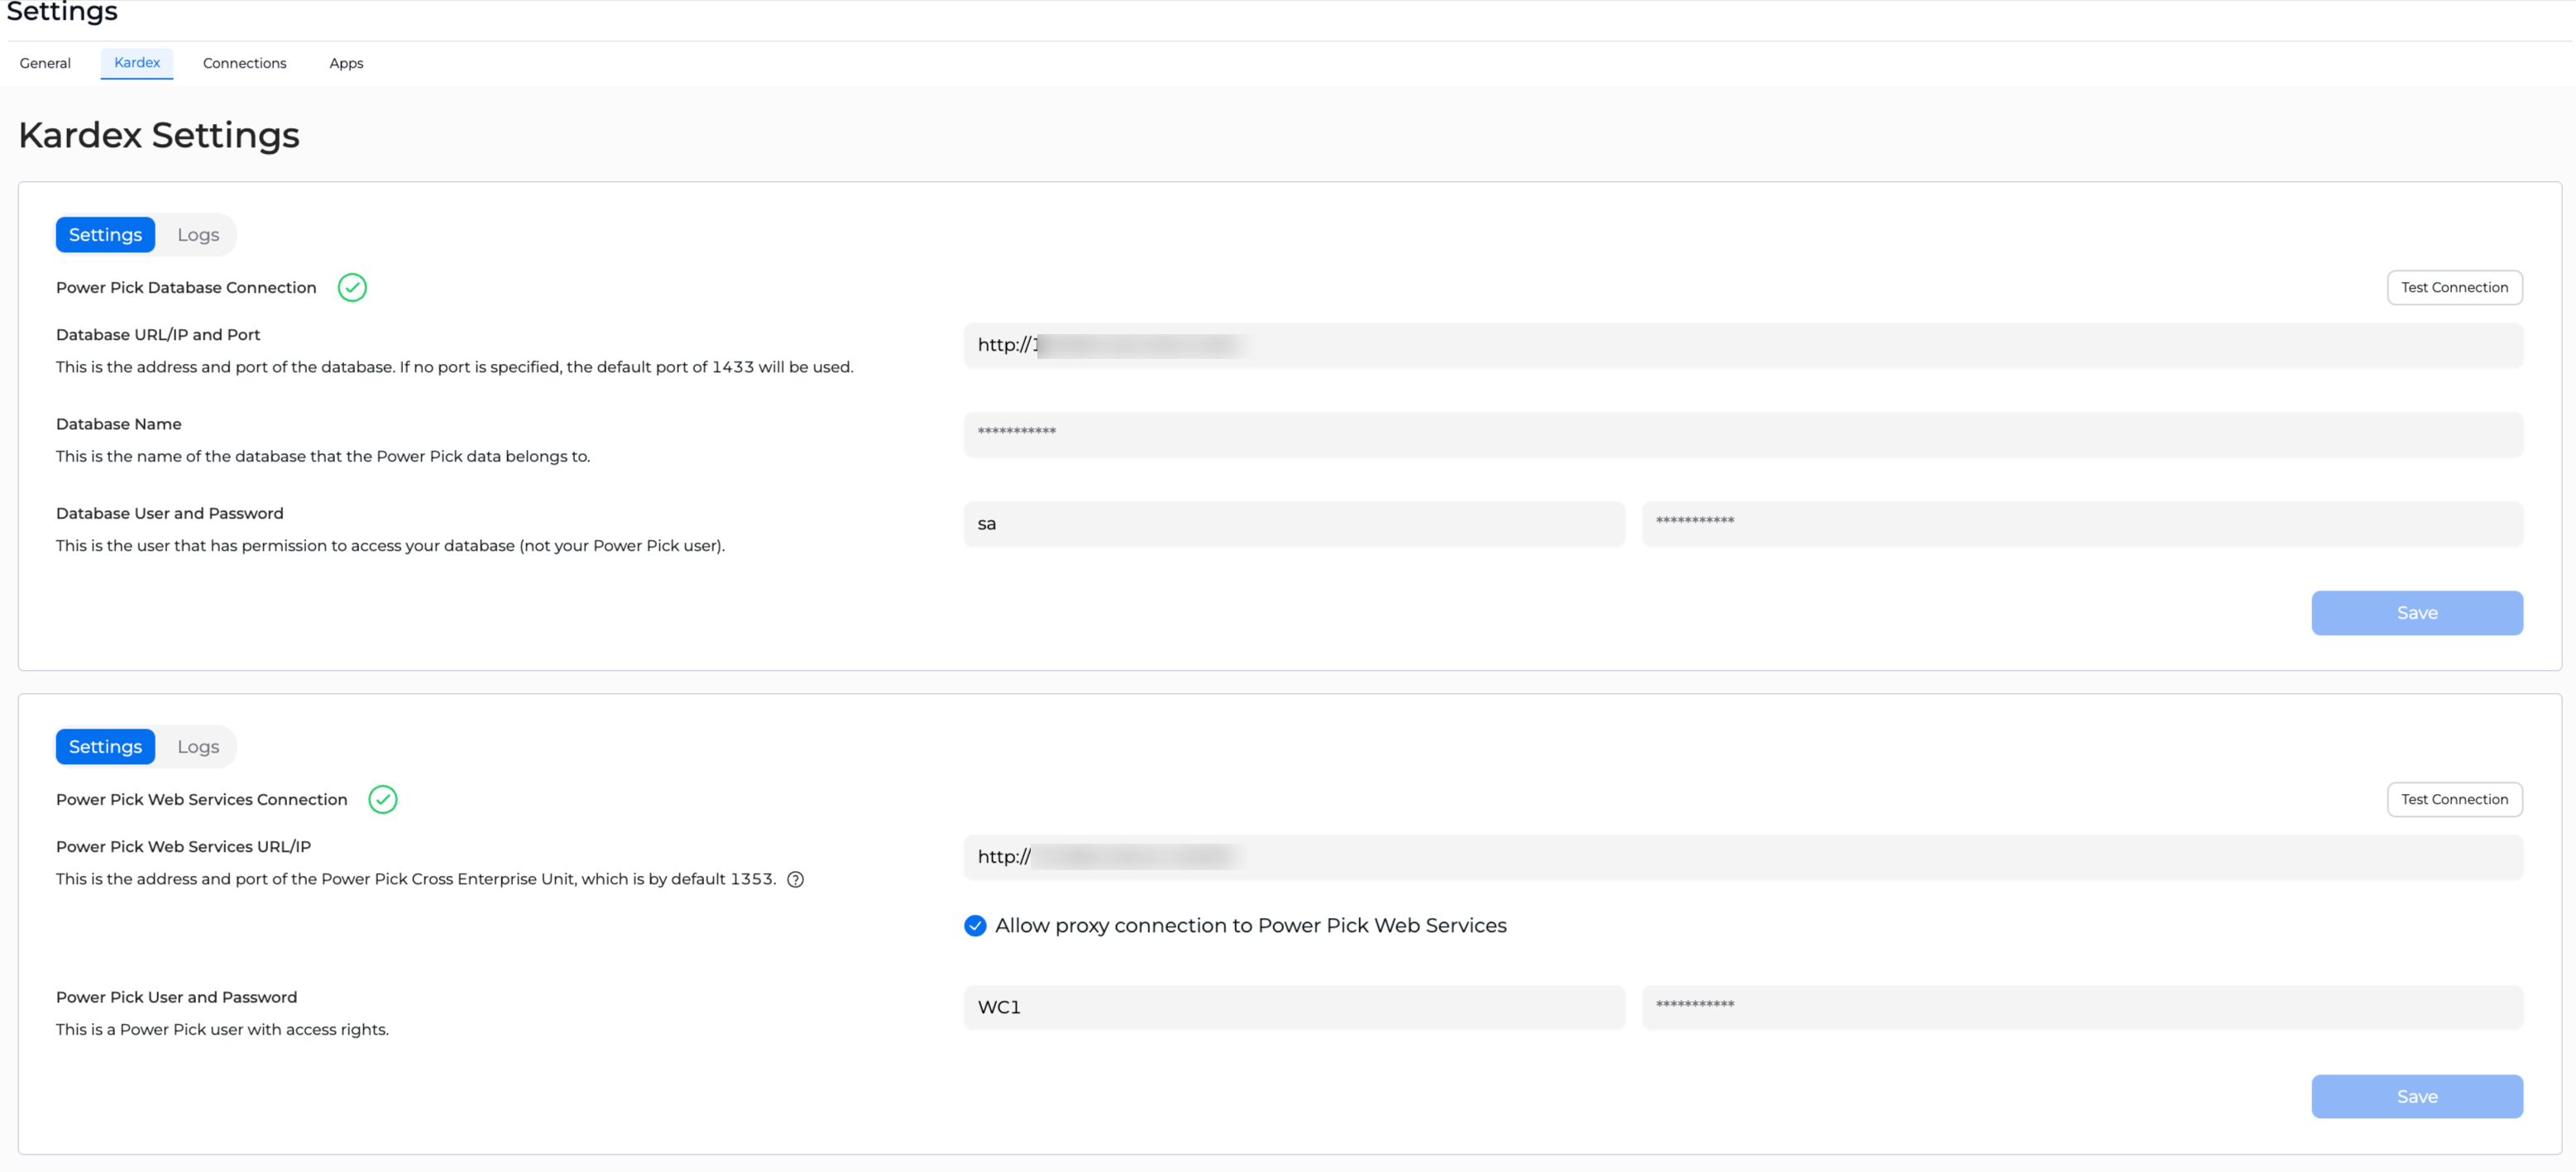Select Settings in Database Connection panel
The width and height of the screenshot is (2576, 1172).
(105, 235)
